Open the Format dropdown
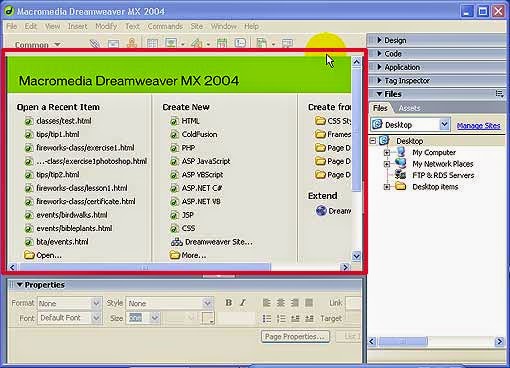Screen dimensions: 510x368 [x=96, y=303]
